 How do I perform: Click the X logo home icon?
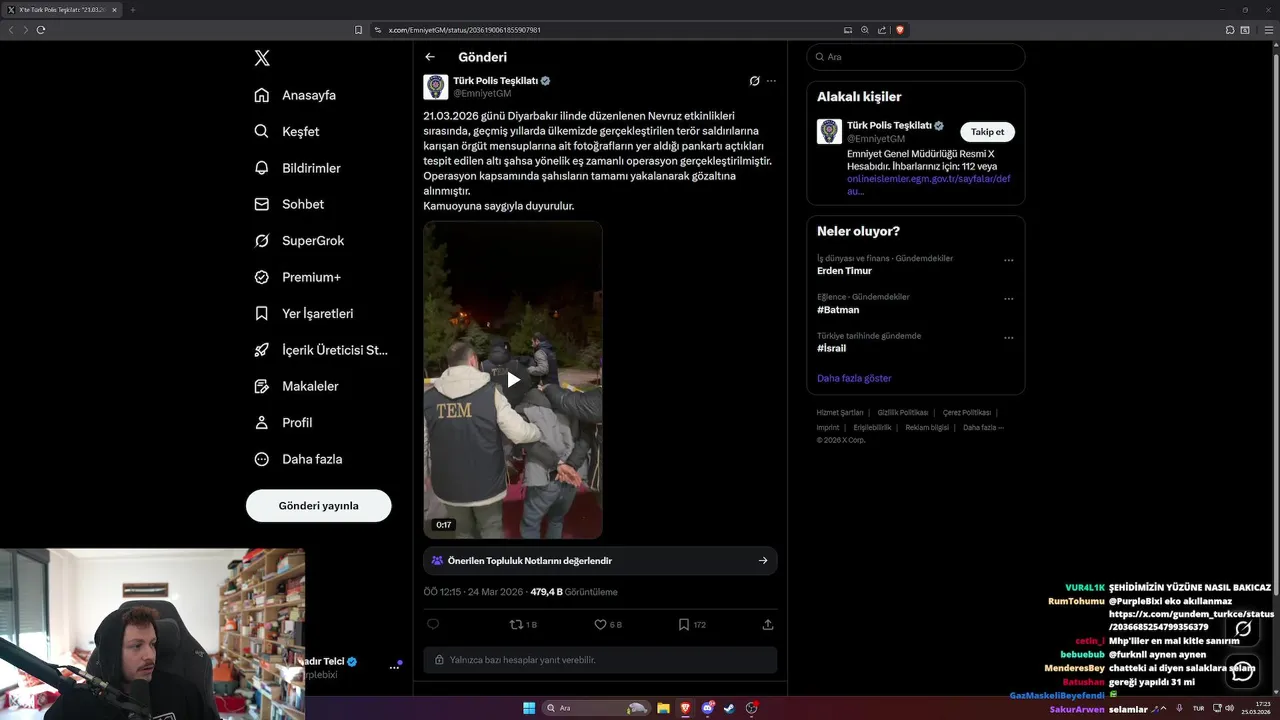pos(262,58)
